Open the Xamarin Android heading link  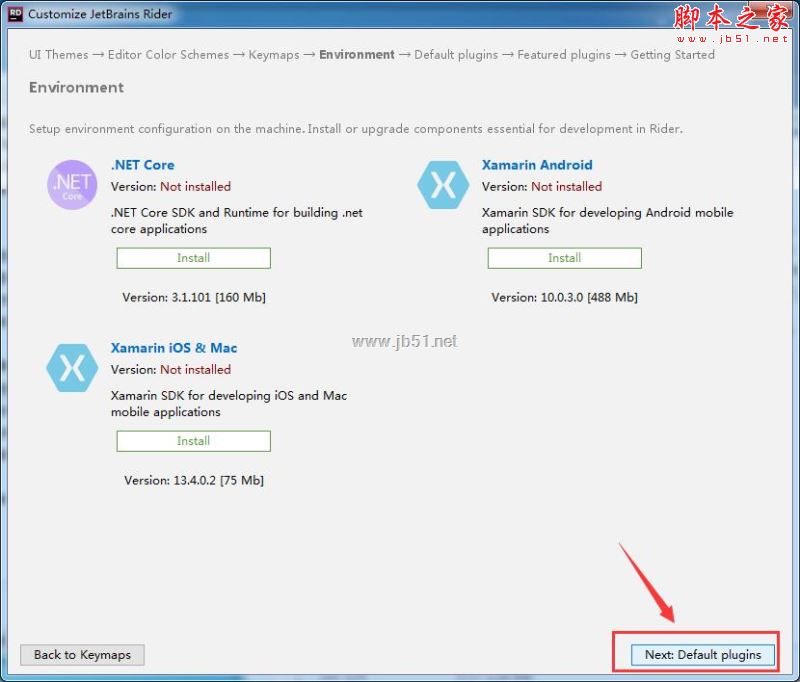tap(537, 165)
